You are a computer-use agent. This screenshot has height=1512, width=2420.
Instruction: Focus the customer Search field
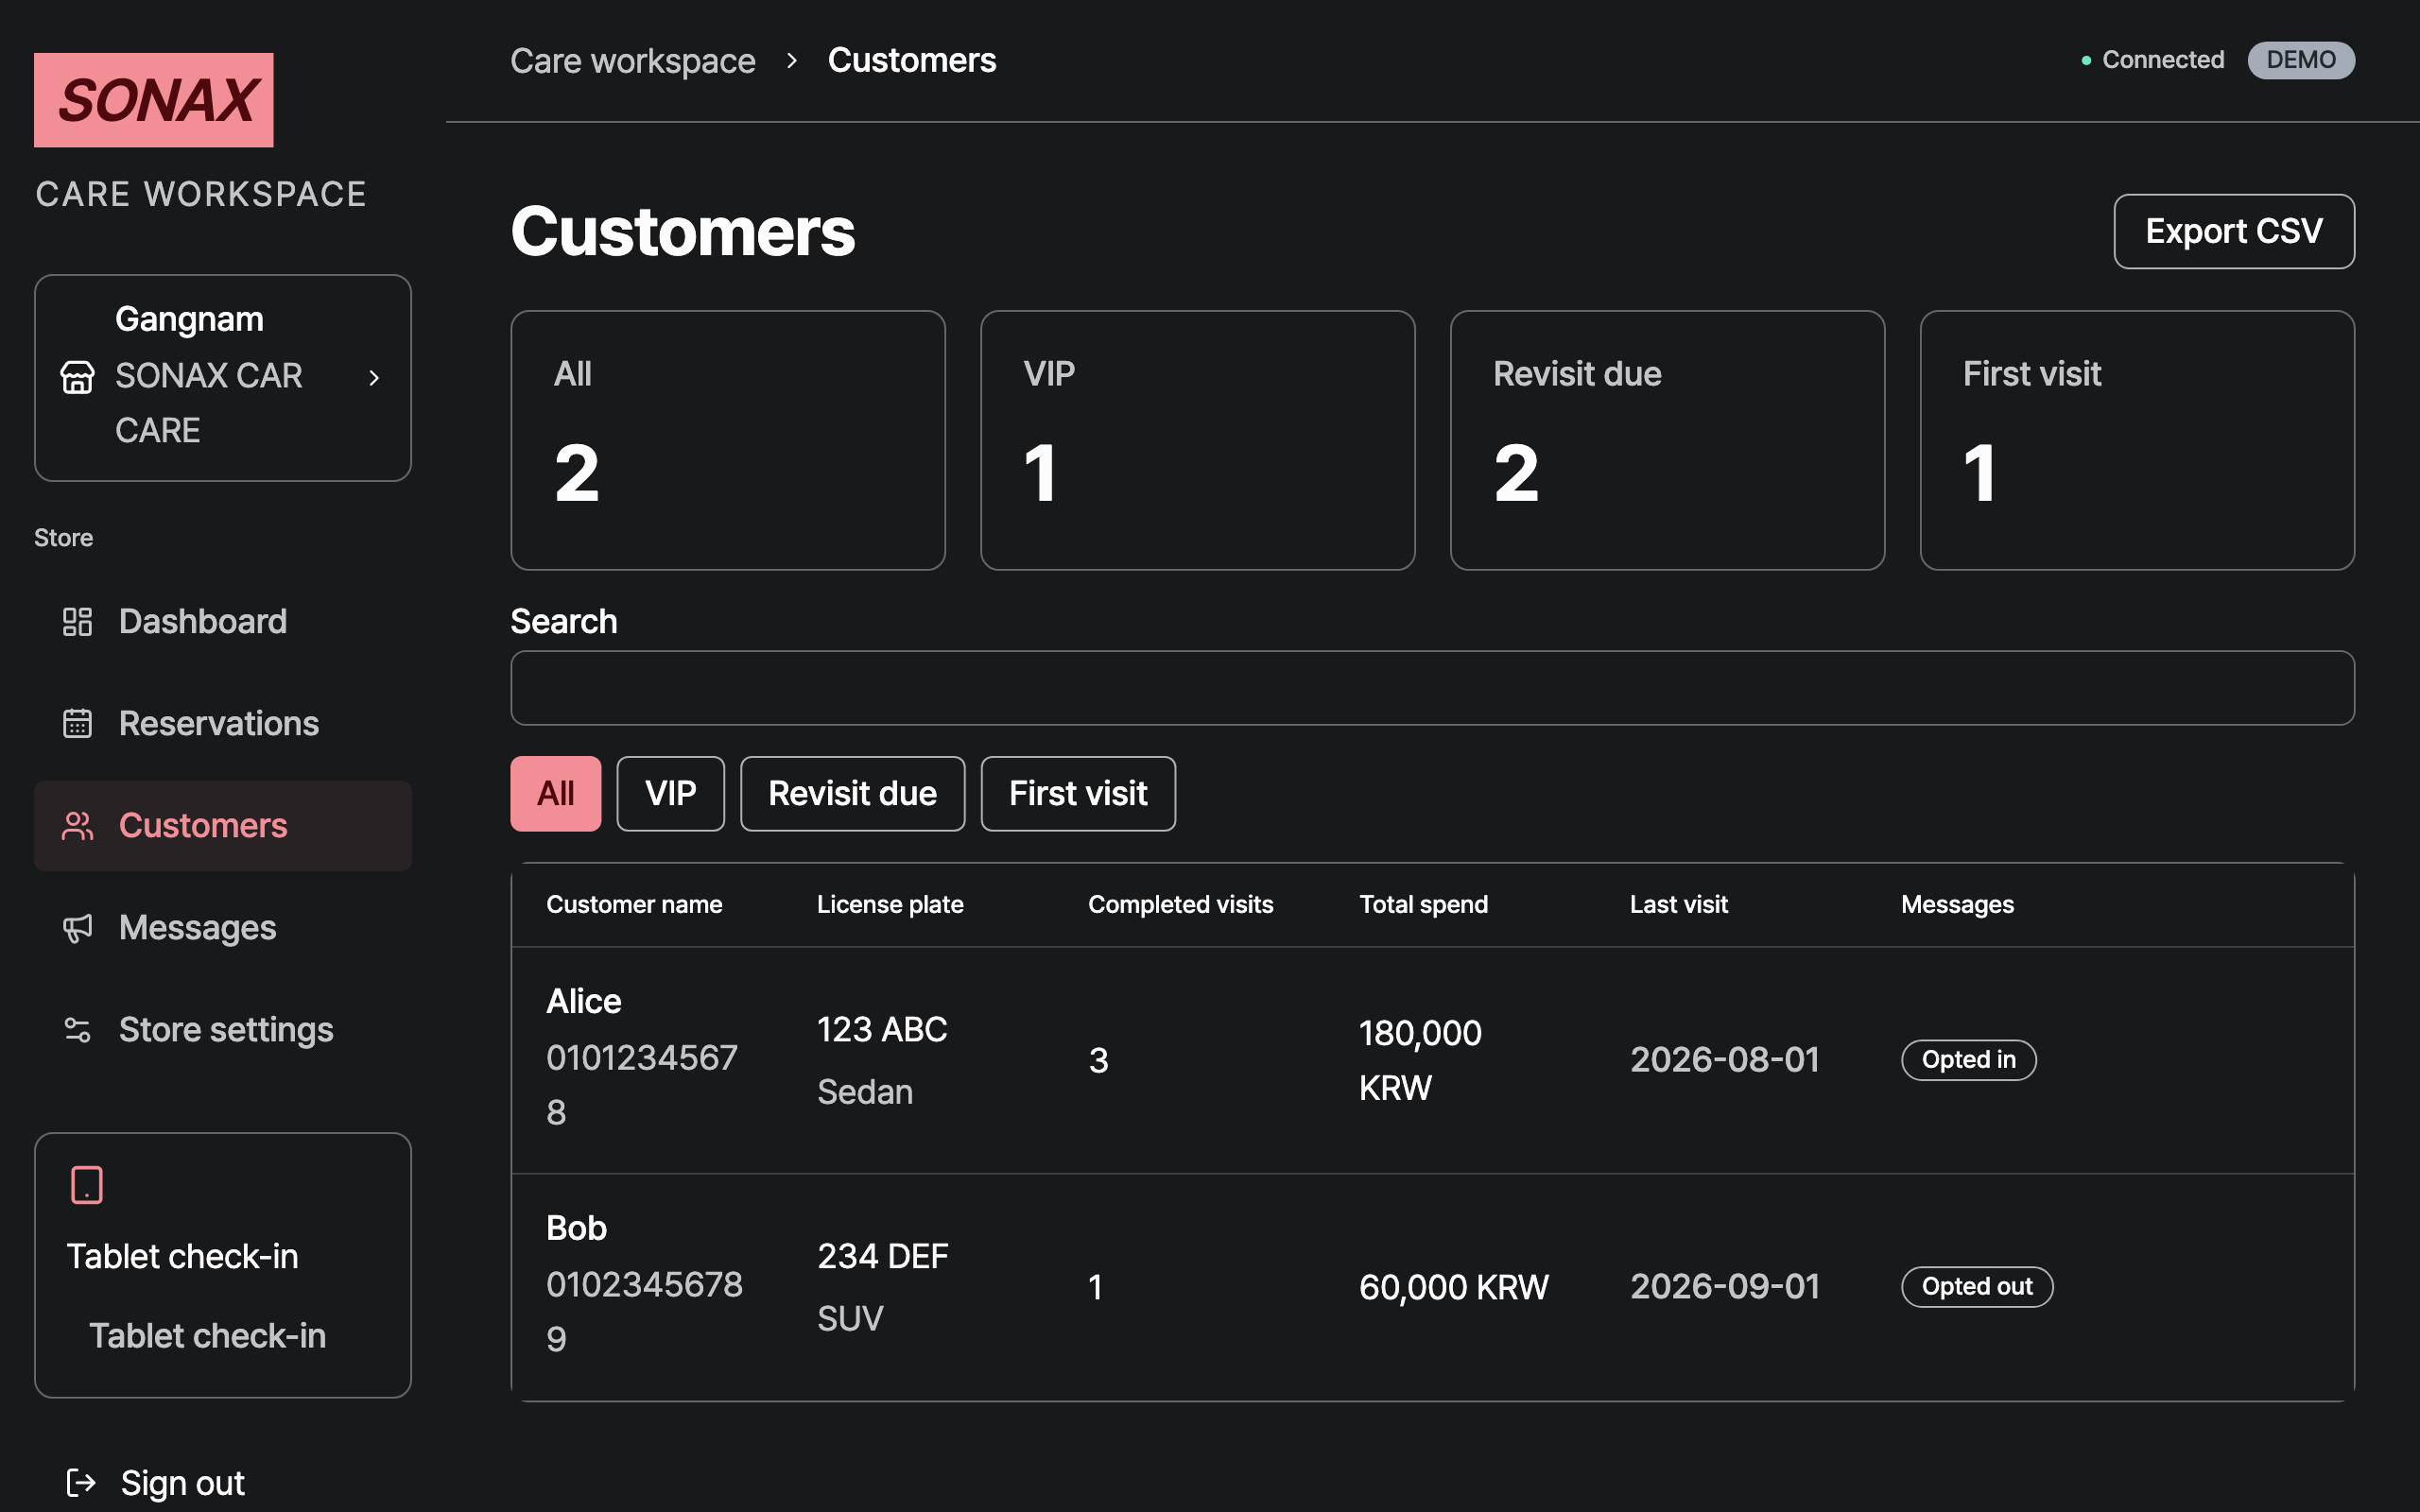(x=1432, y=688)
